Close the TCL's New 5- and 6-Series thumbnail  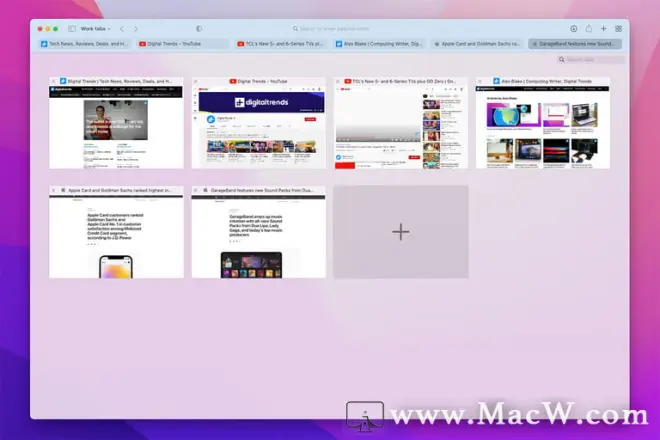[338, 81]
